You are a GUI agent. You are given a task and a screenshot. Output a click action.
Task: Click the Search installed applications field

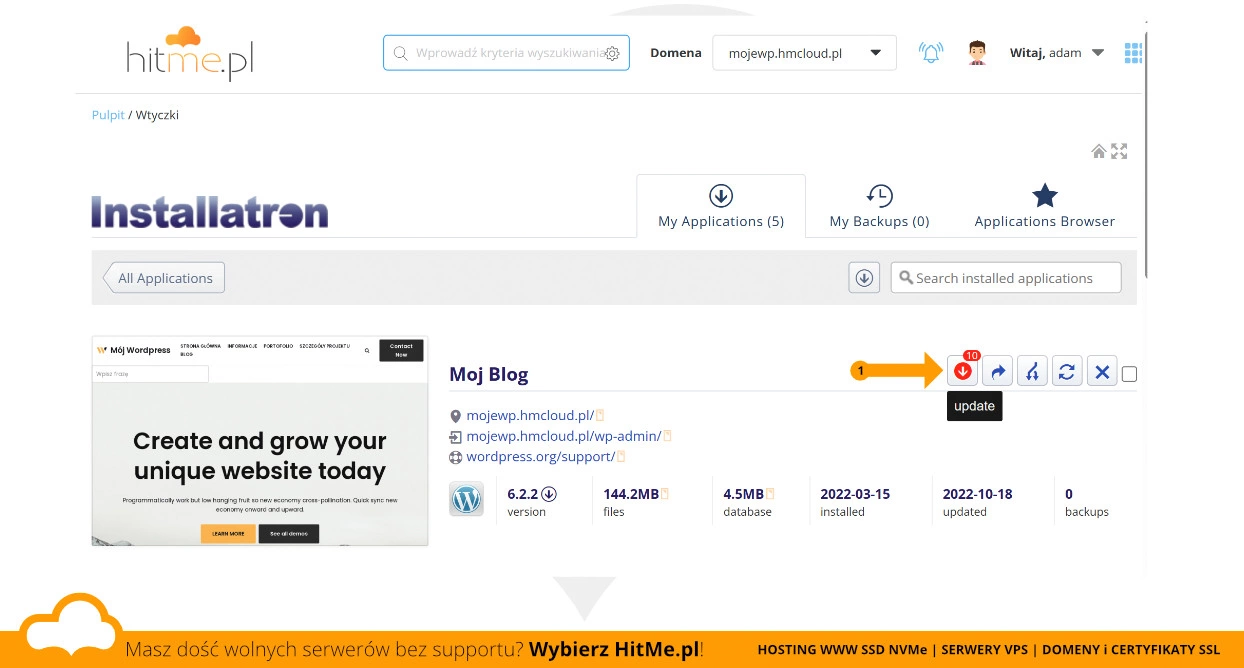(1006, 278)
